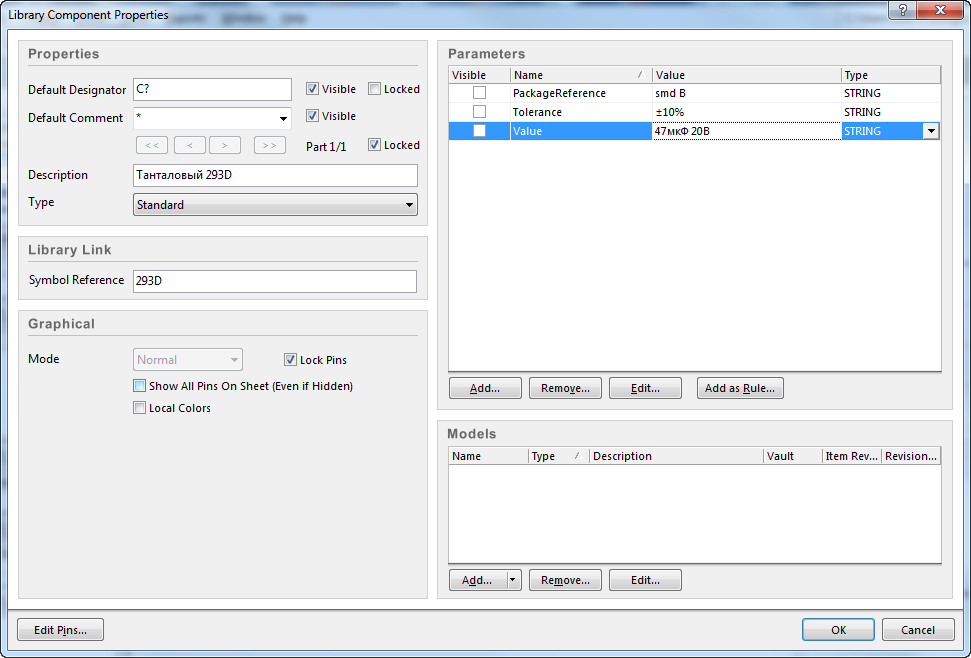Open the Edit Pins... dialog
971x658 pixels.
[60, 630]
